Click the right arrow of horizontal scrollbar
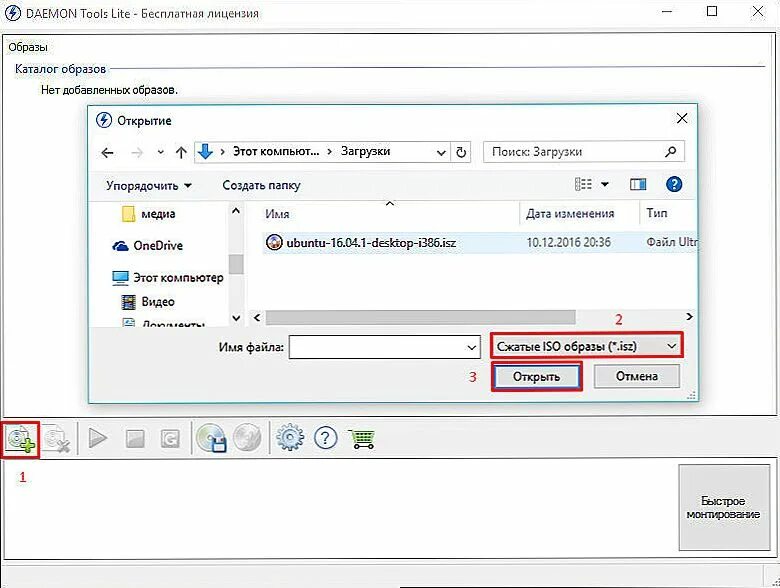This screenshot has height=588, width=780. (x=689, y=316)
